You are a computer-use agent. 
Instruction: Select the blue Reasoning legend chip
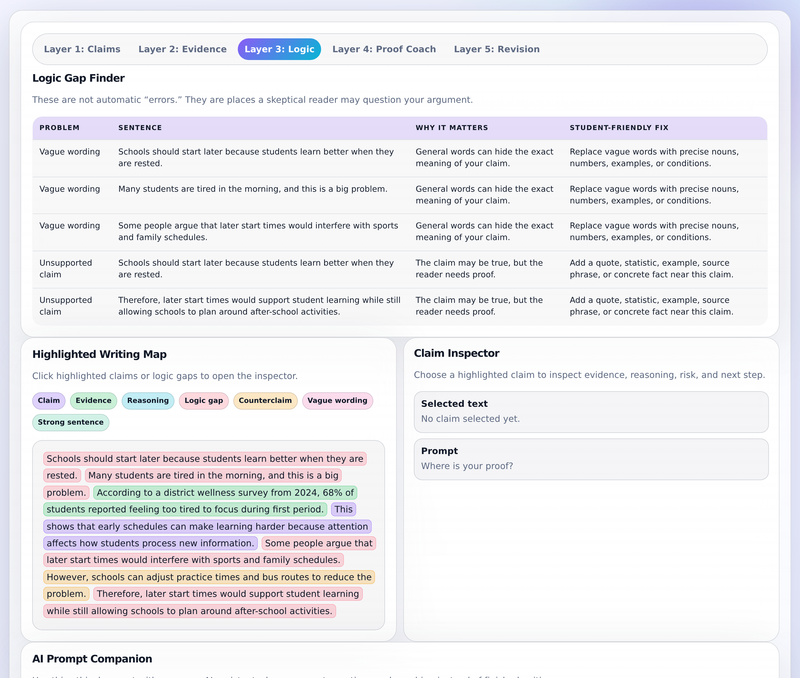[x=148, y=400]
